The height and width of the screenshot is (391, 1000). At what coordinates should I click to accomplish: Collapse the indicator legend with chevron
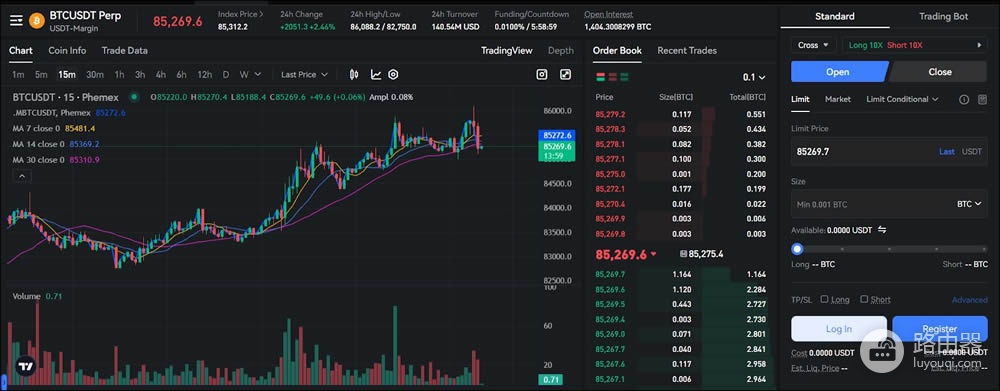click(22, 176)
